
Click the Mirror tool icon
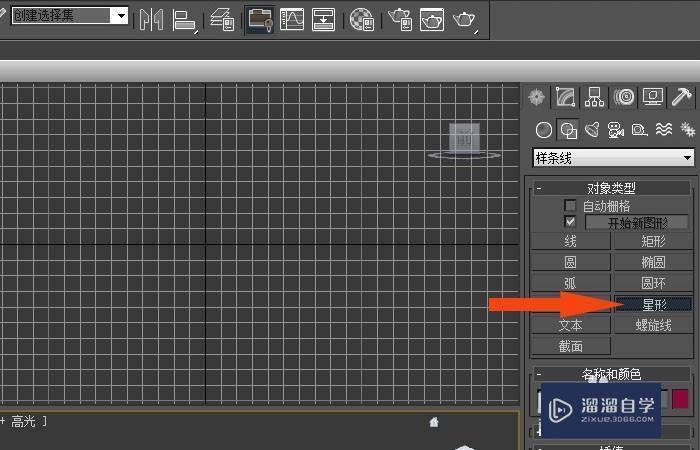tap(151, 20)
